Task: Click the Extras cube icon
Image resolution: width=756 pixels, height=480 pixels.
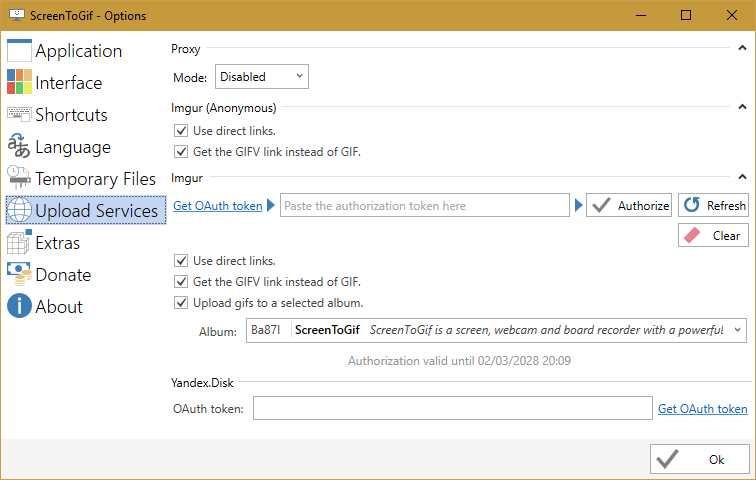Action: point(19,241)
